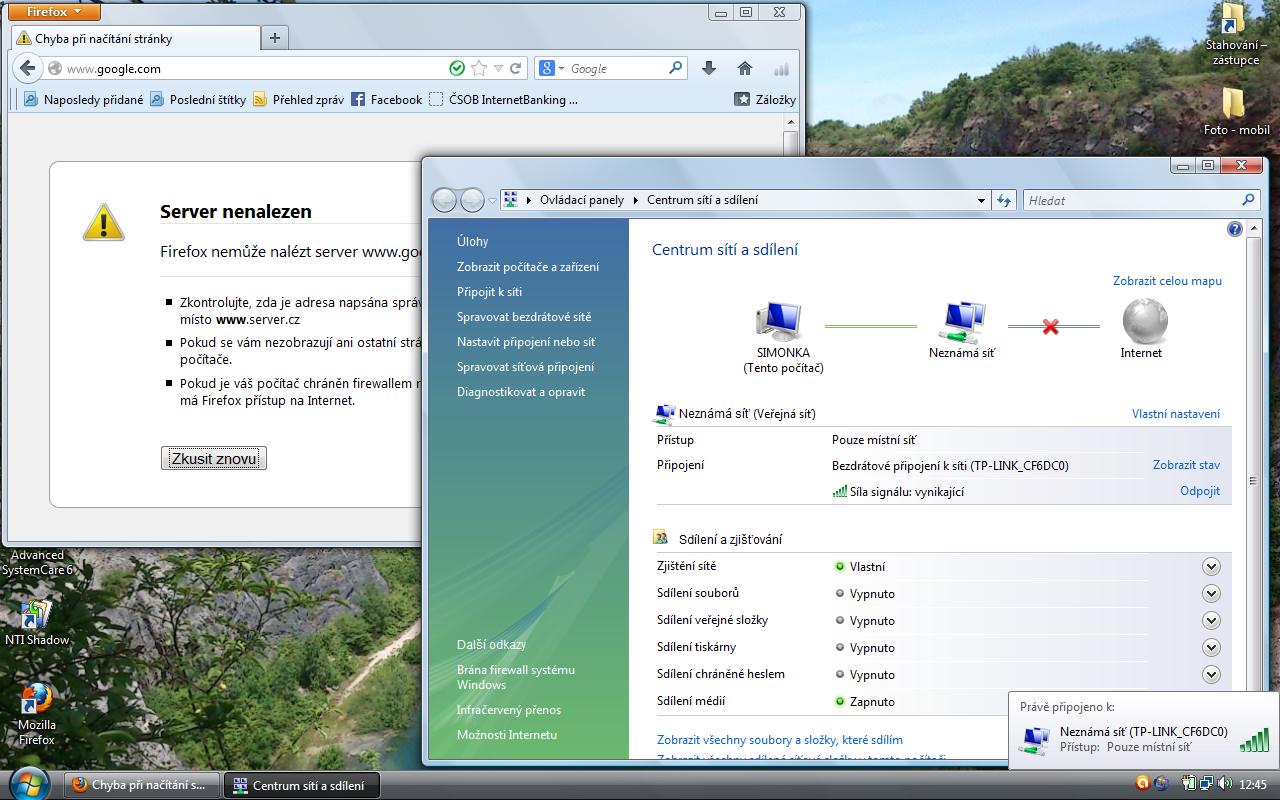Open the orange Firefox menu button
This screenshot has height=800, width=1280.
coord(56,12)
